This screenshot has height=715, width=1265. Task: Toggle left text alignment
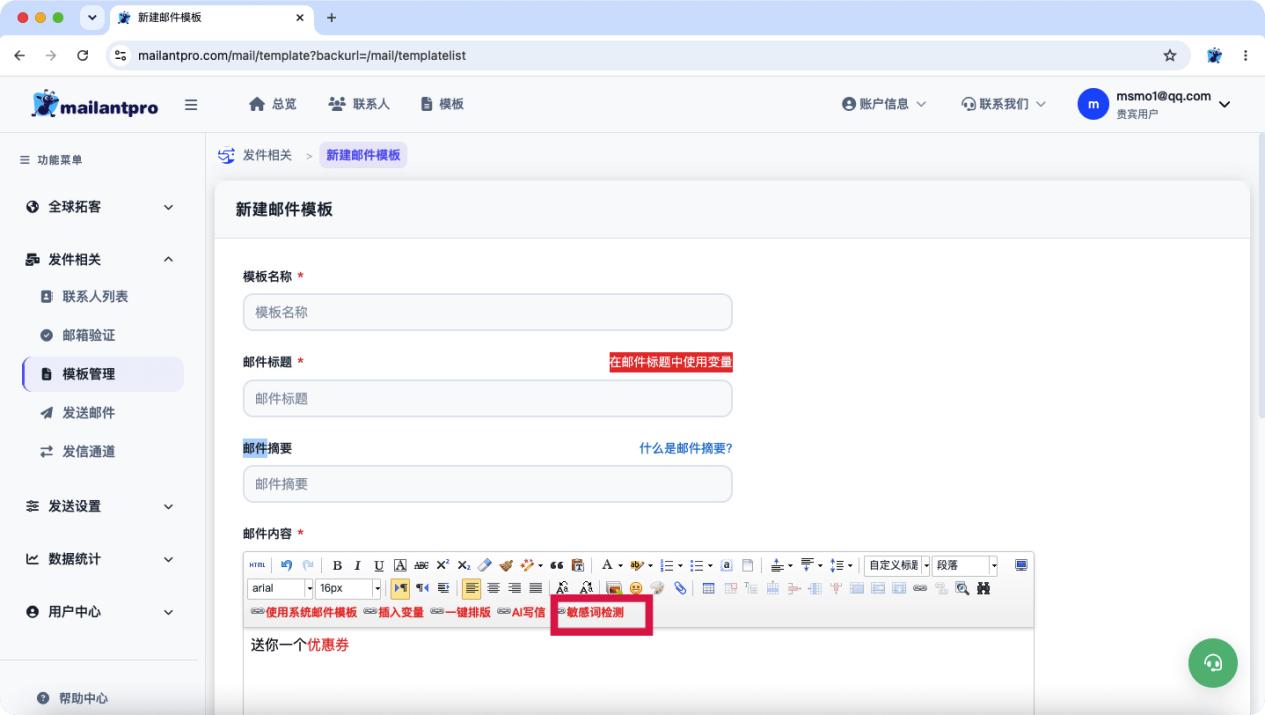click(472, 588)
